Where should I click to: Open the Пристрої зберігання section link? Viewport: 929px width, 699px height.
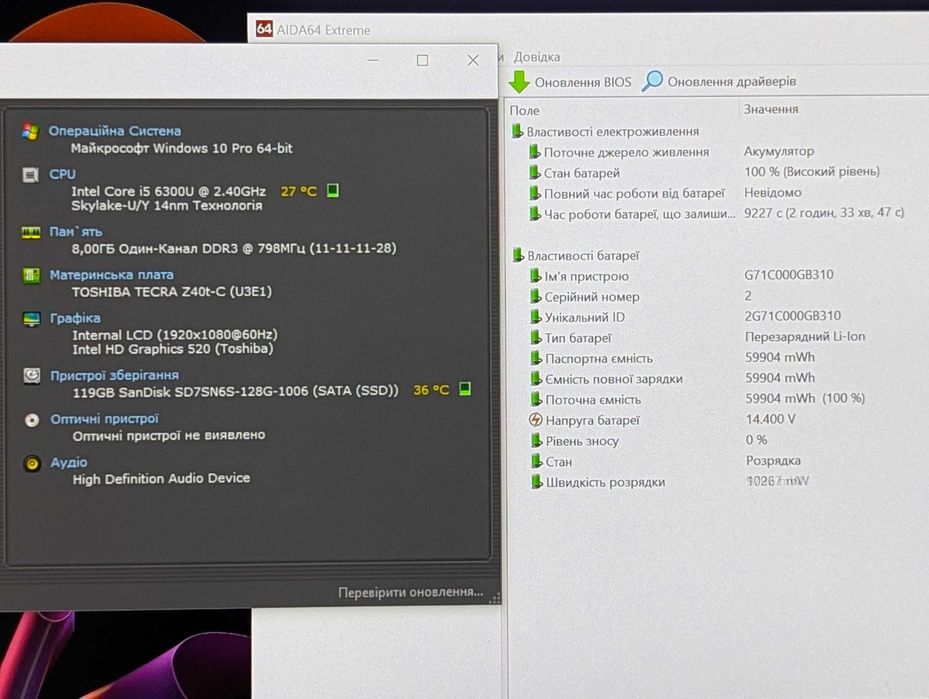coord(114,376)
